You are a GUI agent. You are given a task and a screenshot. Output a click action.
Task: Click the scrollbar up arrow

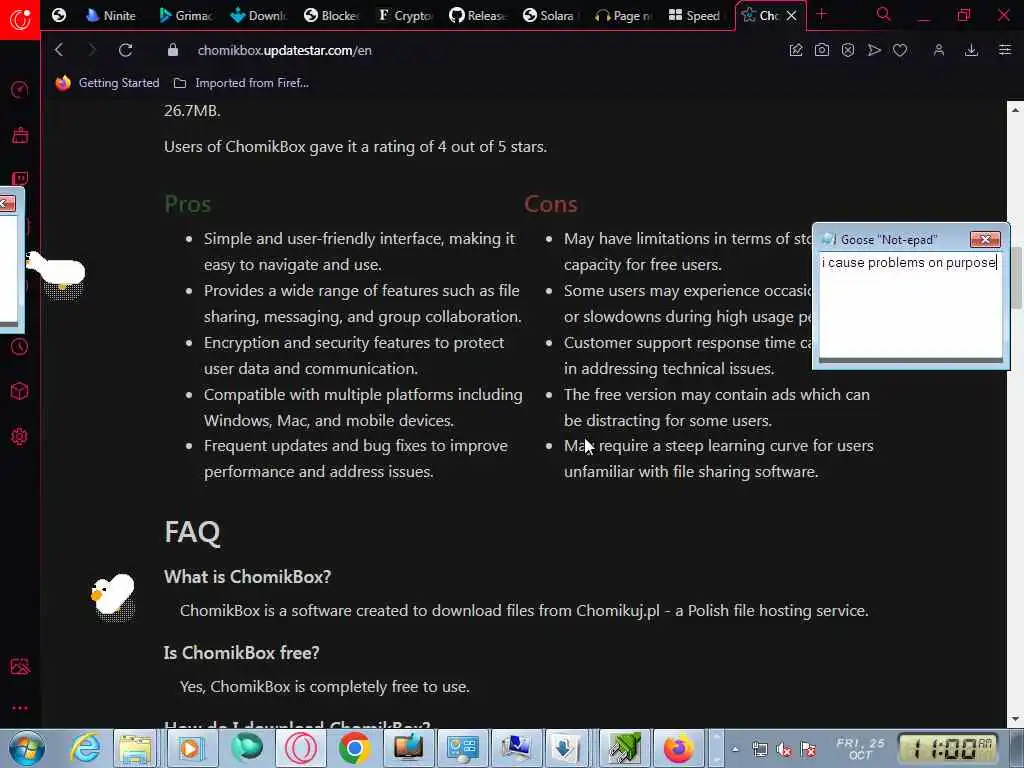1016,110
